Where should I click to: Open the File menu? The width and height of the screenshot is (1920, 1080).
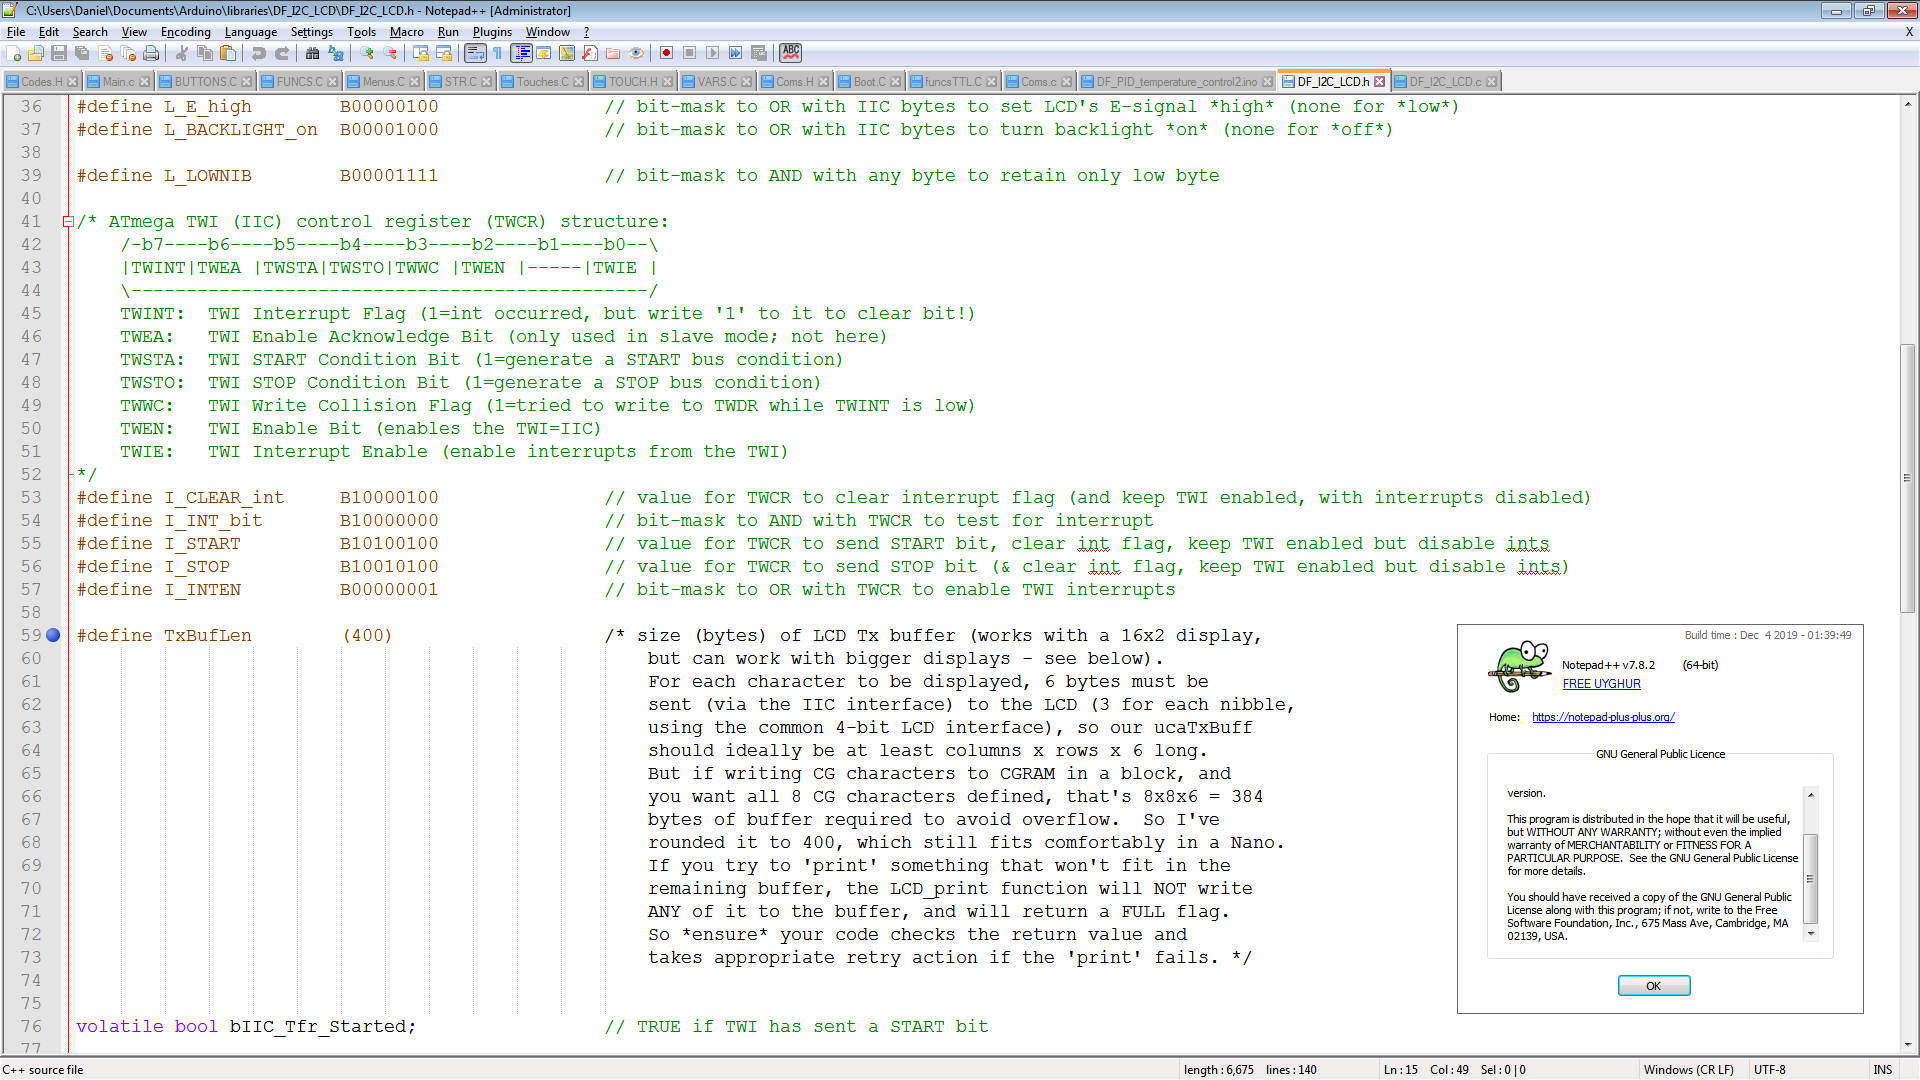[x=15, y=32]
